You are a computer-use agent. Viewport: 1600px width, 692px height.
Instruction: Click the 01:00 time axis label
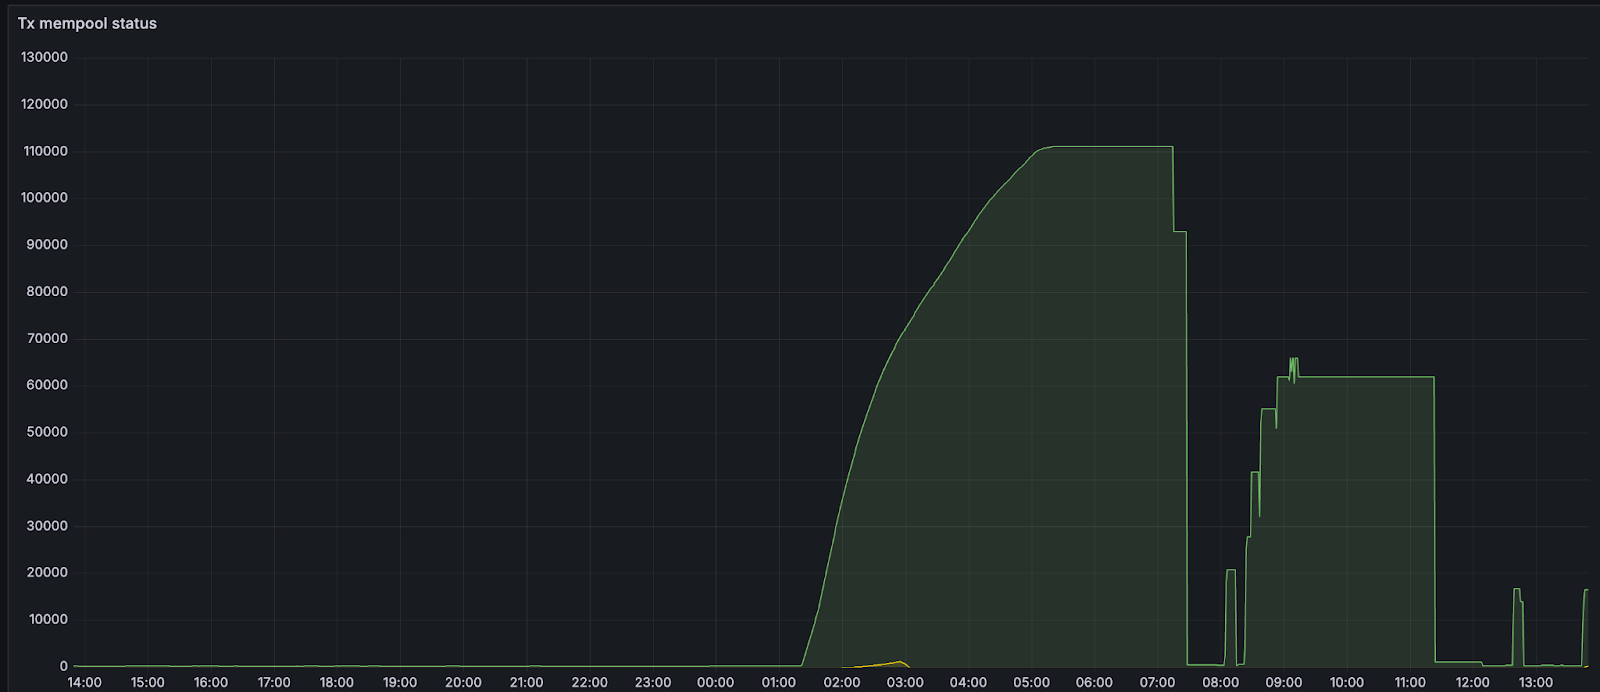click(778, 682)
